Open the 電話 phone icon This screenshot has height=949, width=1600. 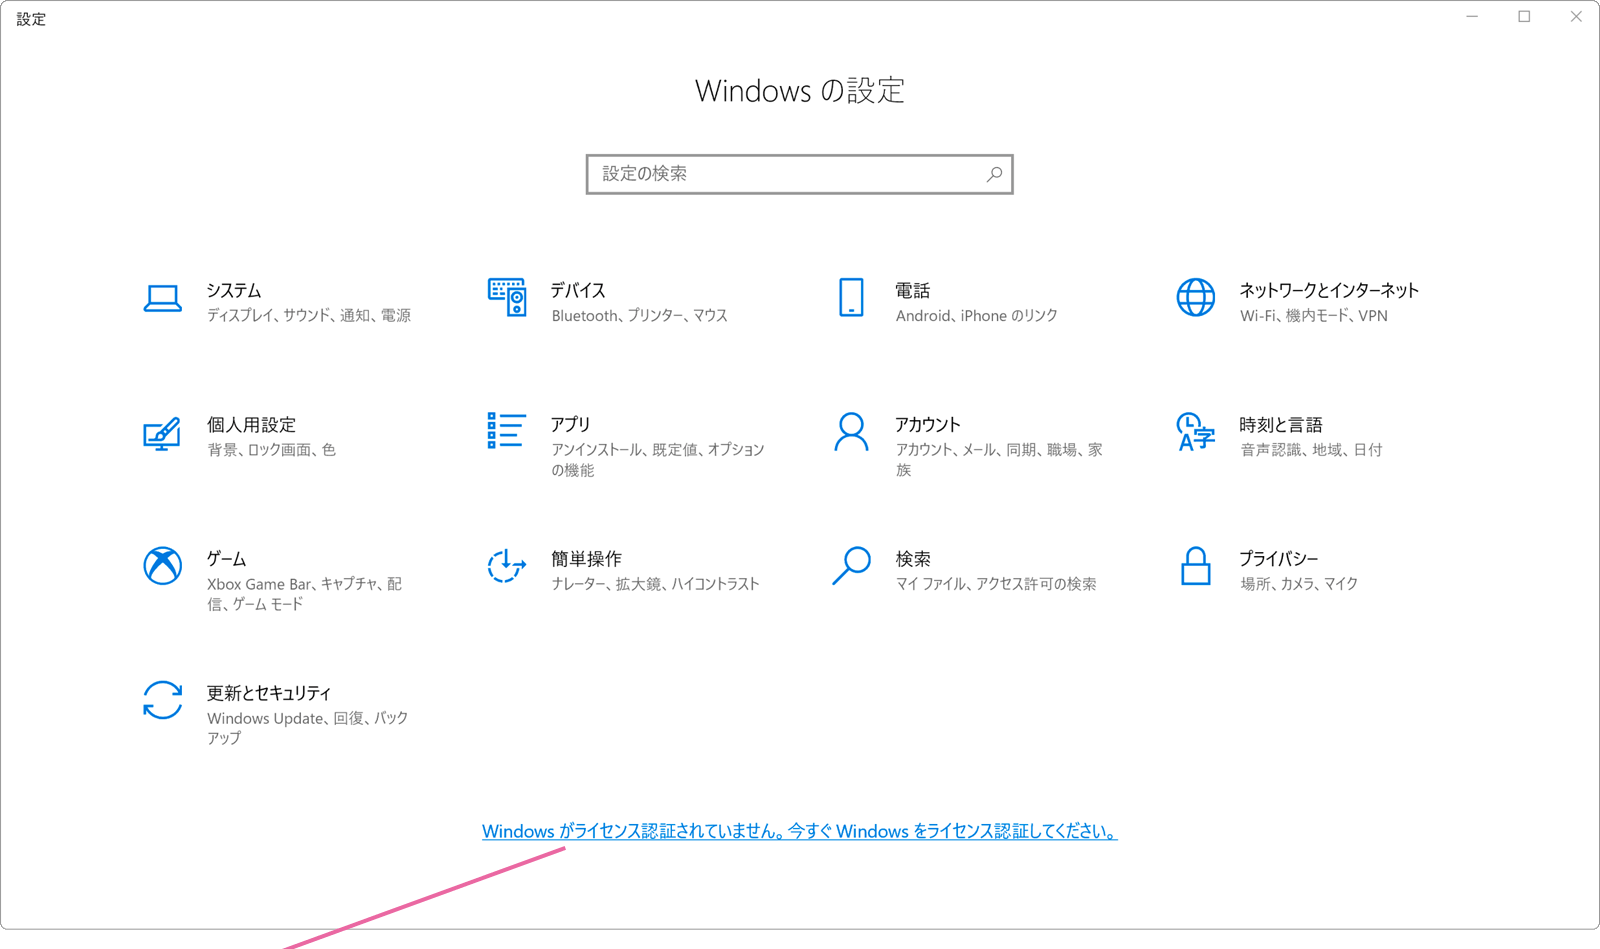pyautogui.click(x=851, y=298)
